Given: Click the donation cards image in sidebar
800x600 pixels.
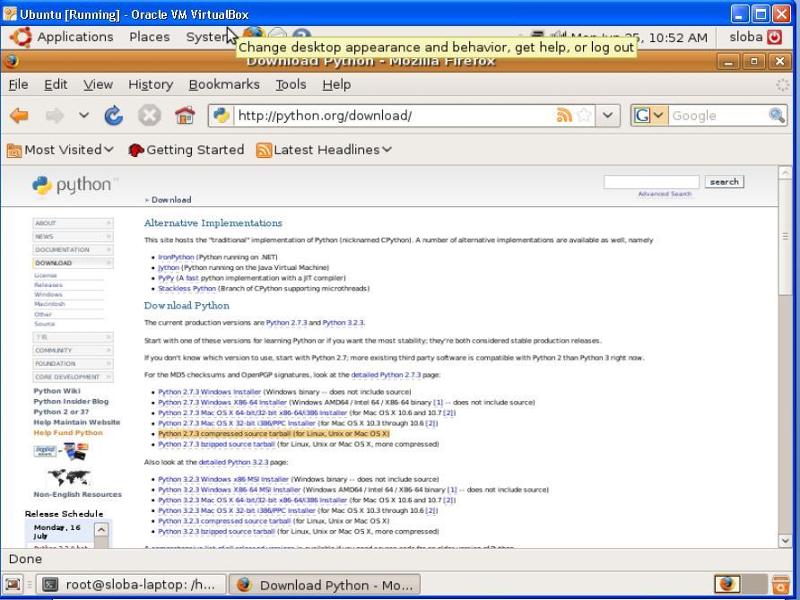Looking at the screenshot, I should [61, 451].
